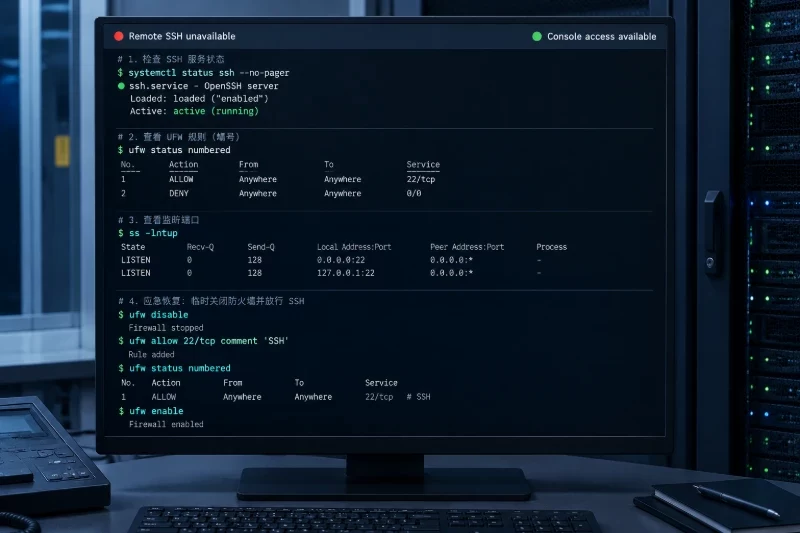Screen dimensions: 800x533
Task: Click the red Remote SSH unavailable indicator
Action: 119,36
